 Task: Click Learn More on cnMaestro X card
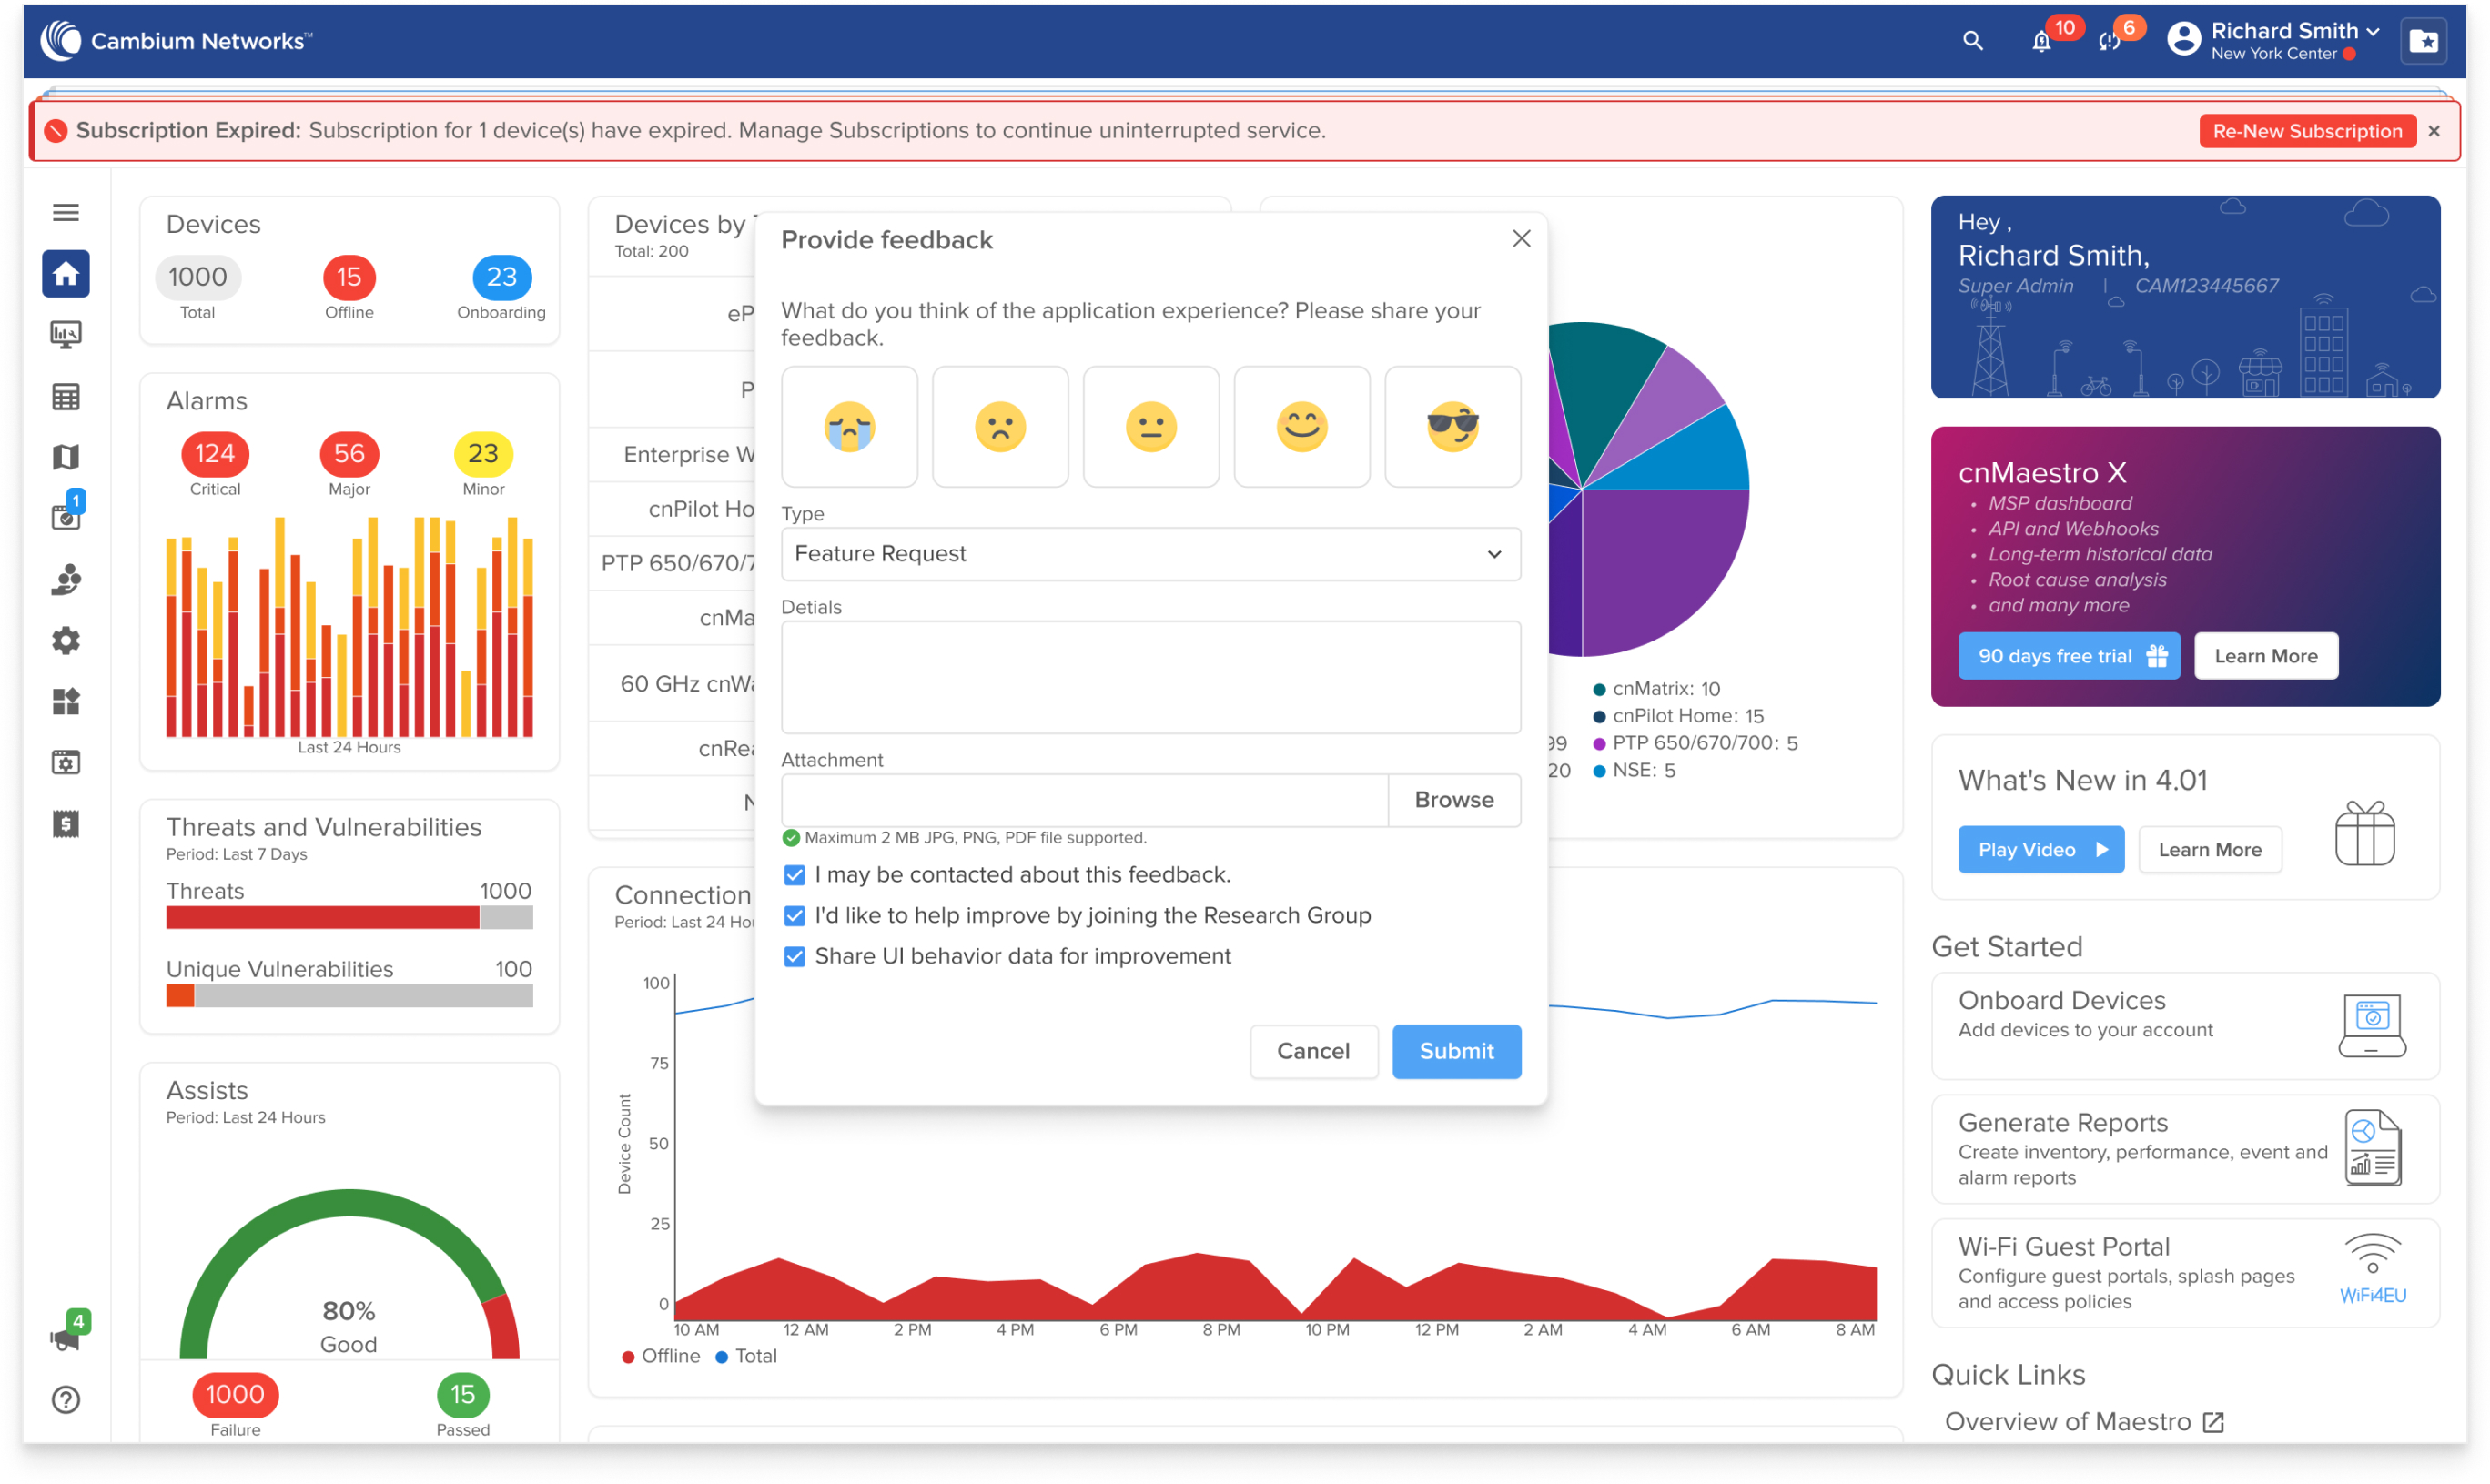tap(2266, 656)
